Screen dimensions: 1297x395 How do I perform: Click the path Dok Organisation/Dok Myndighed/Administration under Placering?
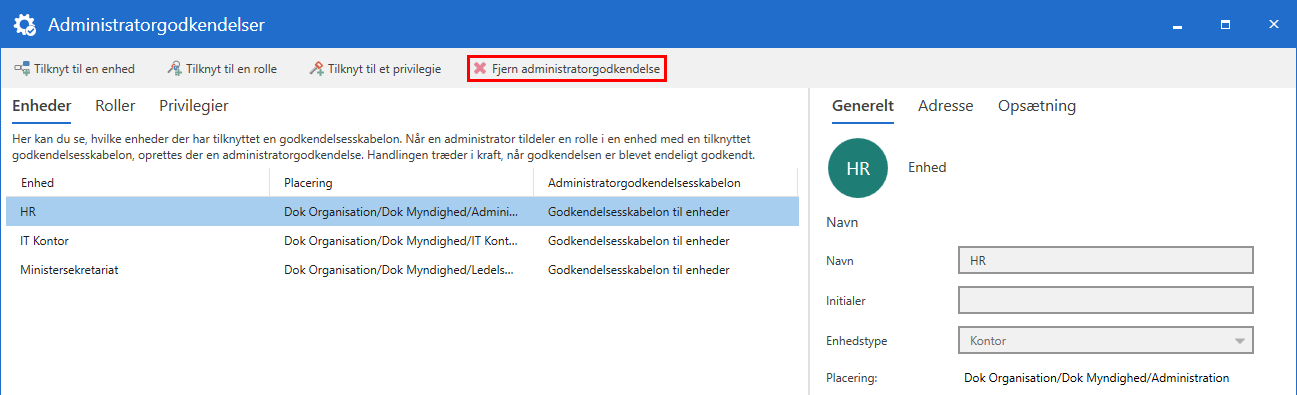pyautogui.click(x=1096, y=378)
